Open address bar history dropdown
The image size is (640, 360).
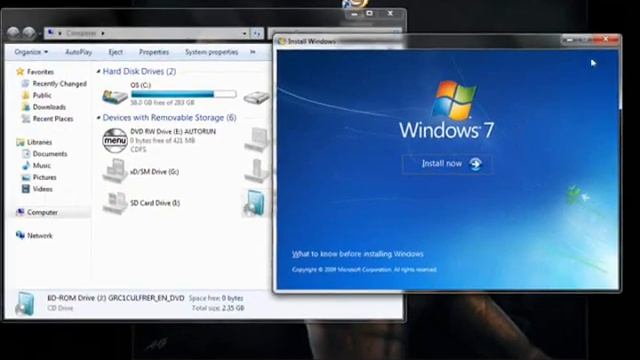(244, 33)
